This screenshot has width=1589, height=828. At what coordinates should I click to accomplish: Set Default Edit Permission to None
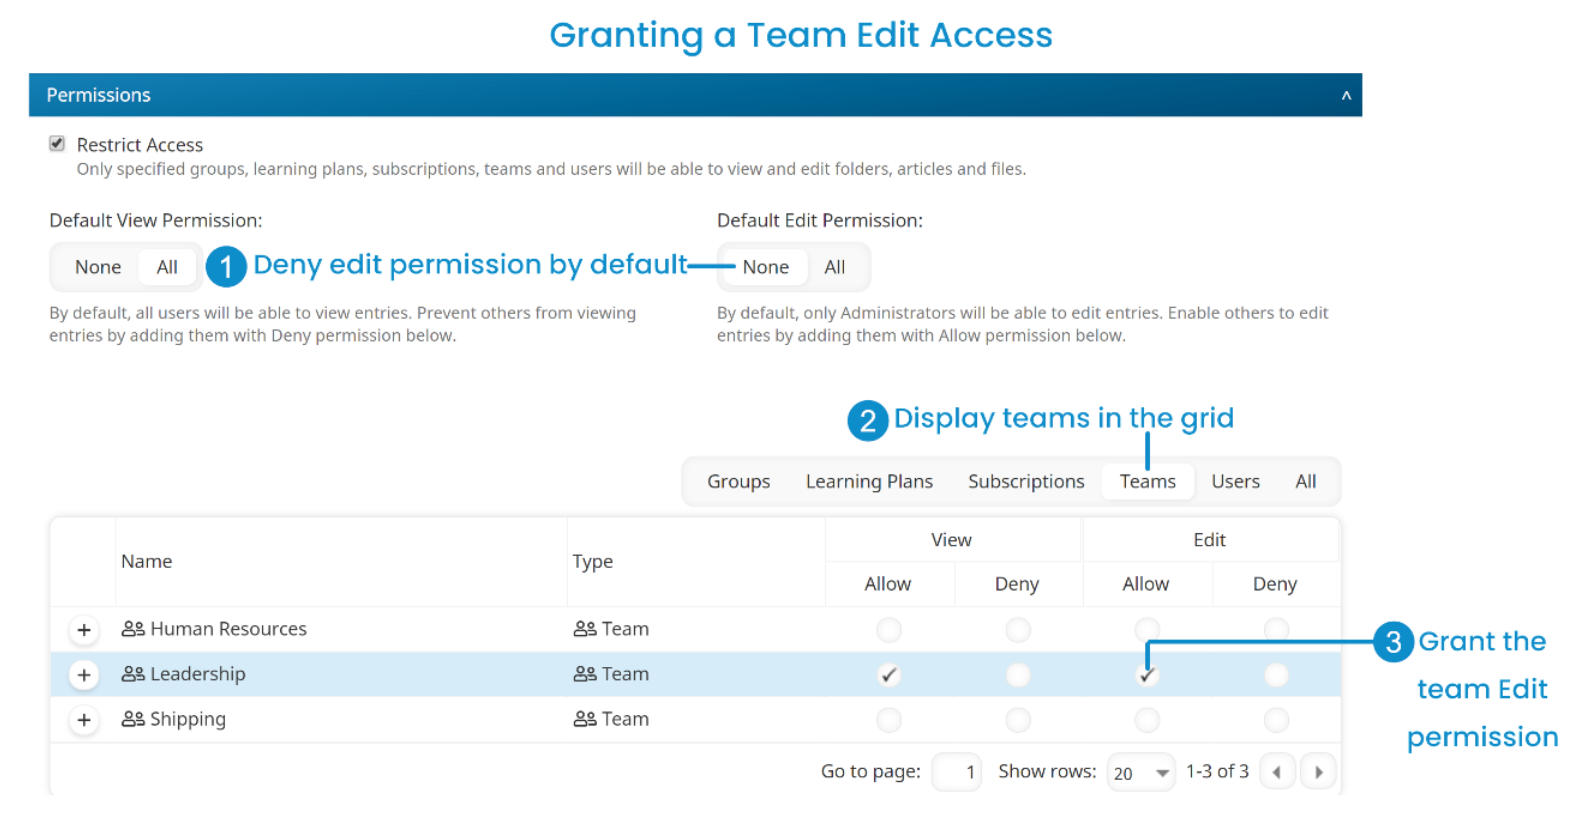(766, 267)
